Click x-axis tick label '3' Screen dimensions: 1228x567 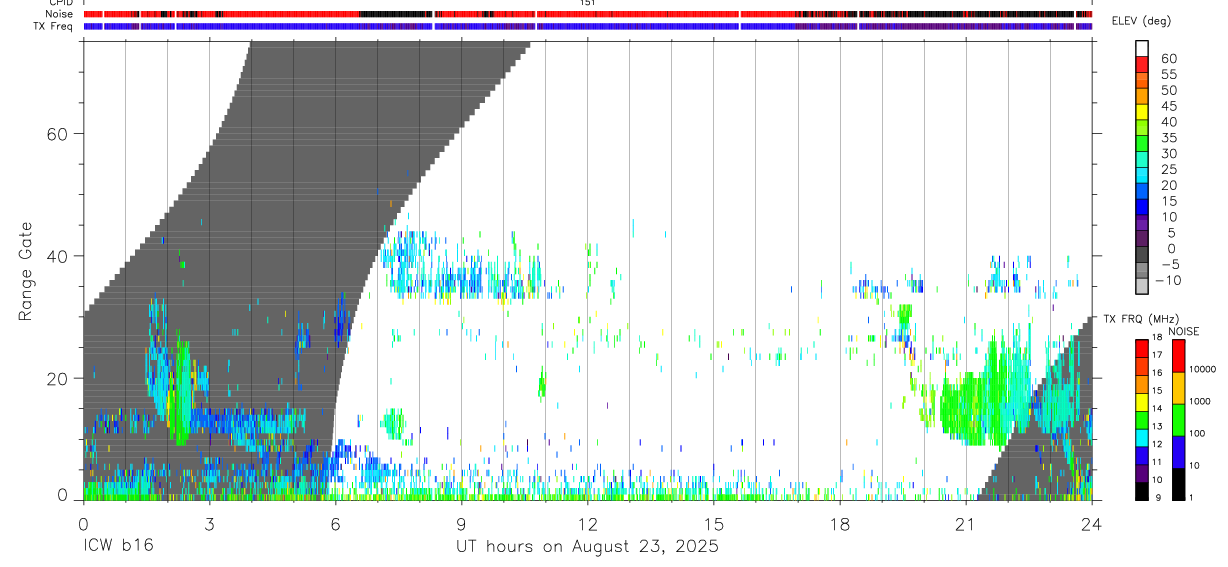[209, 524]
